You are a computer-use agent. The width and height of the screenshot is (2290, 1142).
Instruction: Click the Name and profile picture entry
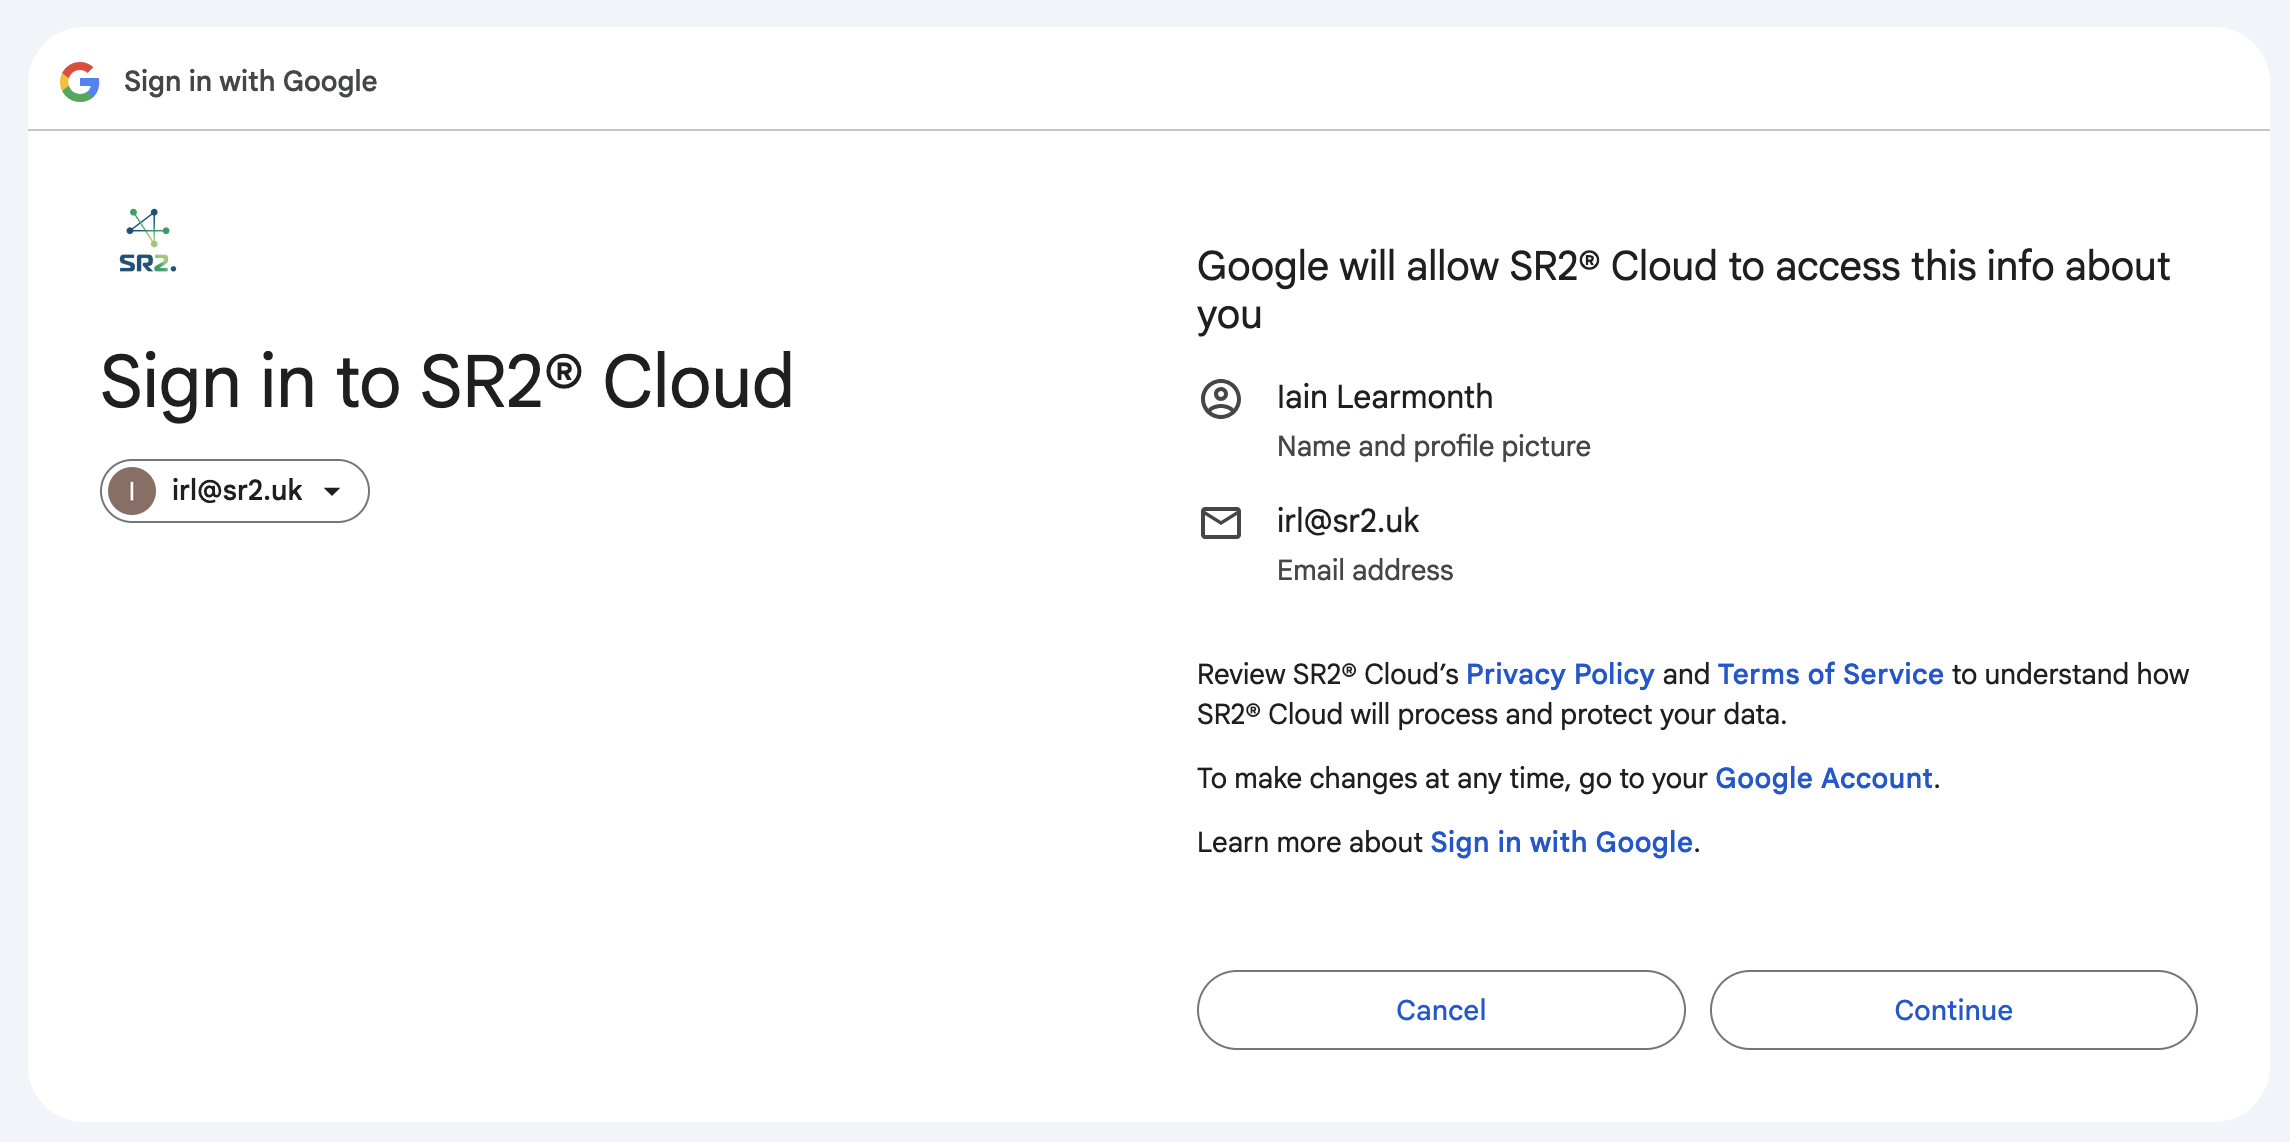tap(1433, 446)
